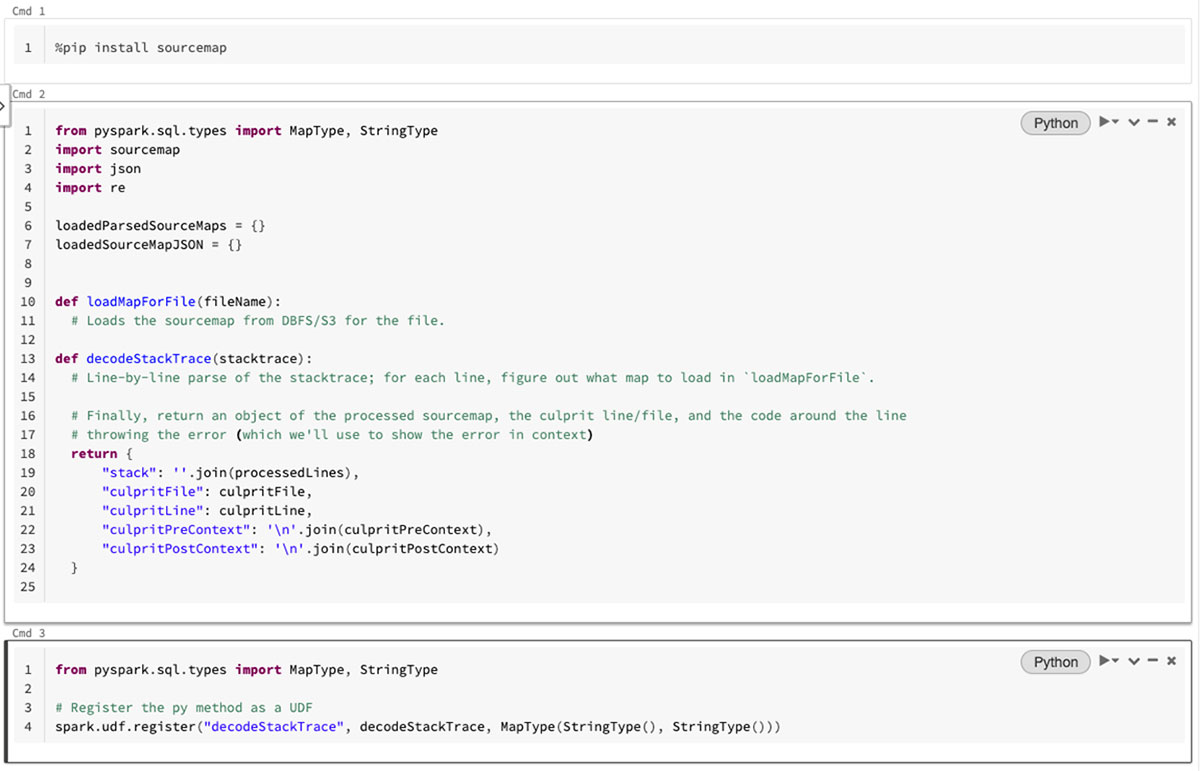This screenshot has height=771, width=1200.
Task: Delete the Cmd 2 cell with X icon
Action: (1171, 122)
